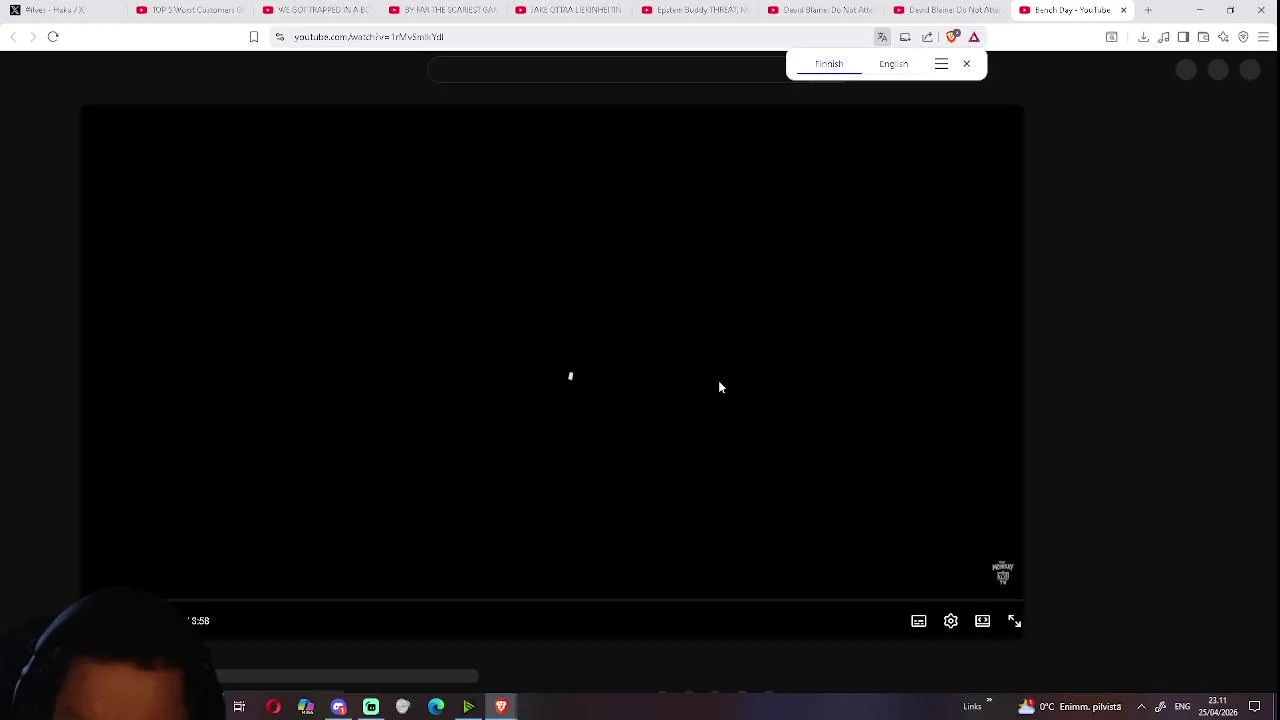Go back to previous page
This screenshot has height=720, width=1280.
tap(12, 37)
